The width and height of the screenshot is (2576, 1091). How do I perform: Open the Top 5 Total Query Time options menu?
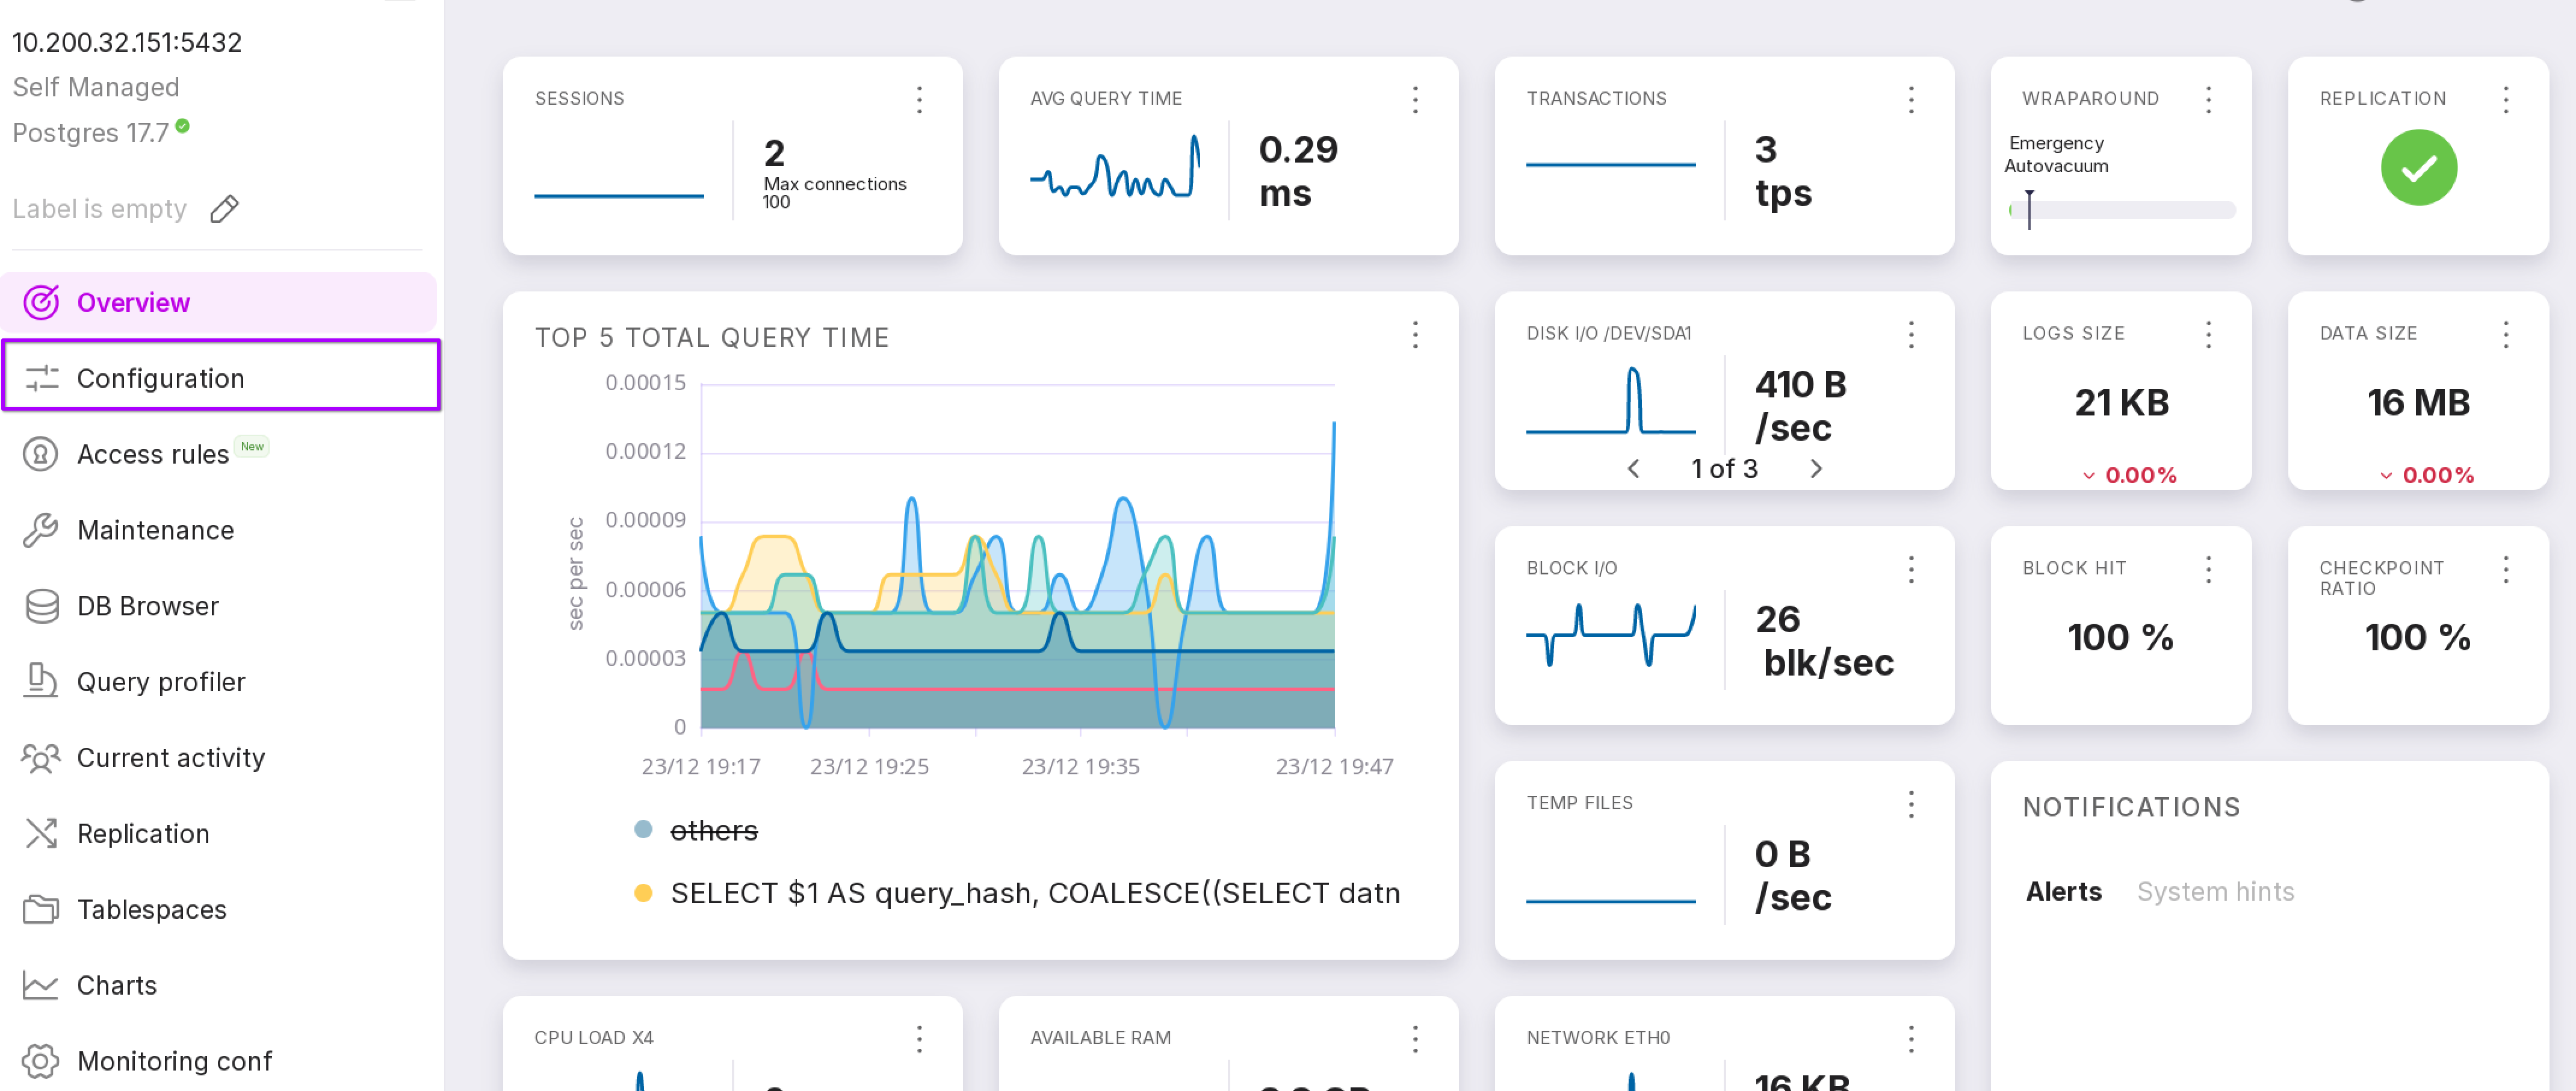click(1414, 335)
